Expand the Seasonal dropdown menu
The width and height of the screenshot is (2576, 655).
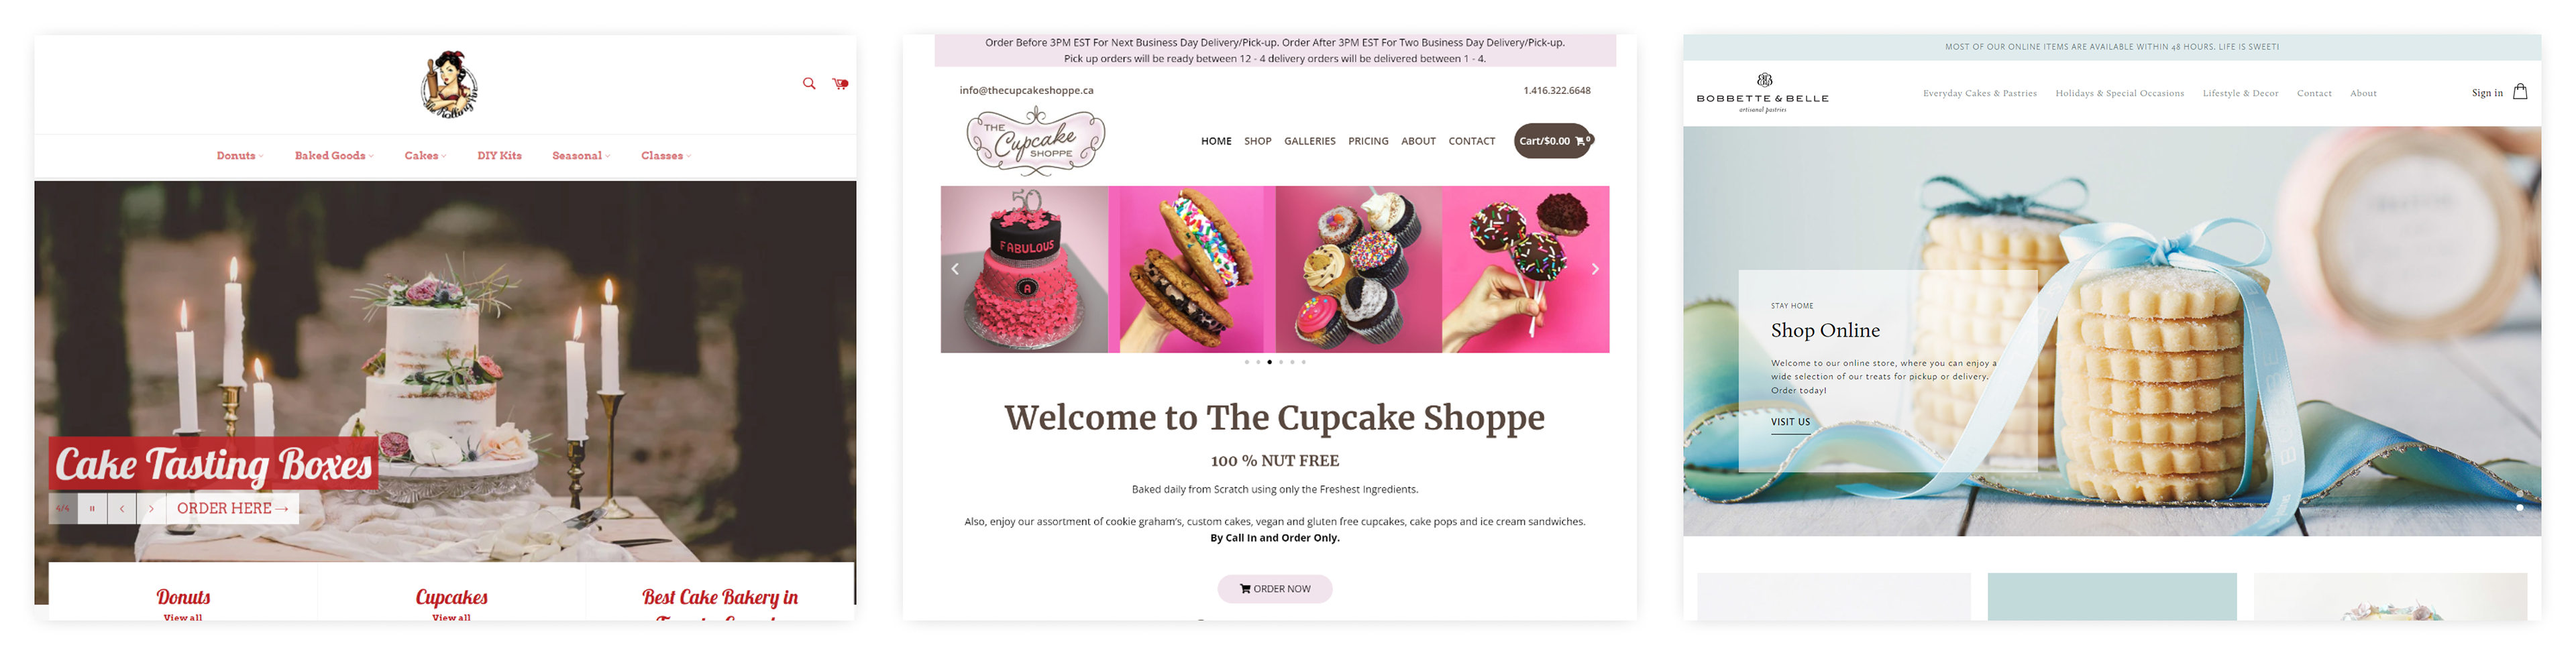pyautogui.click(x=581, y=155)
